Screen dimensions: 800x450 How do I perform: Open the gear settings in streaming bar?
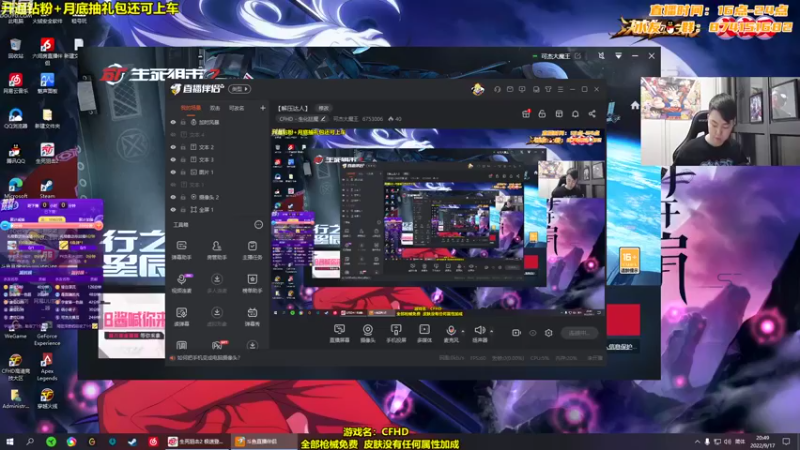pyautogui.click(x=548, y=333)
